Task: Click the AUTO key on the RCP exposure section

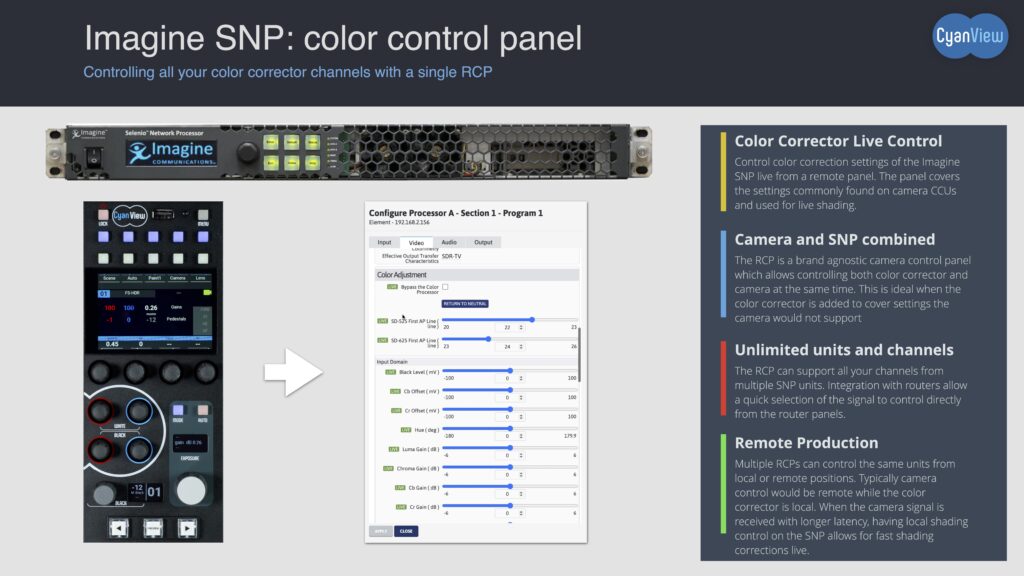Action: click(x=202, y=410)
